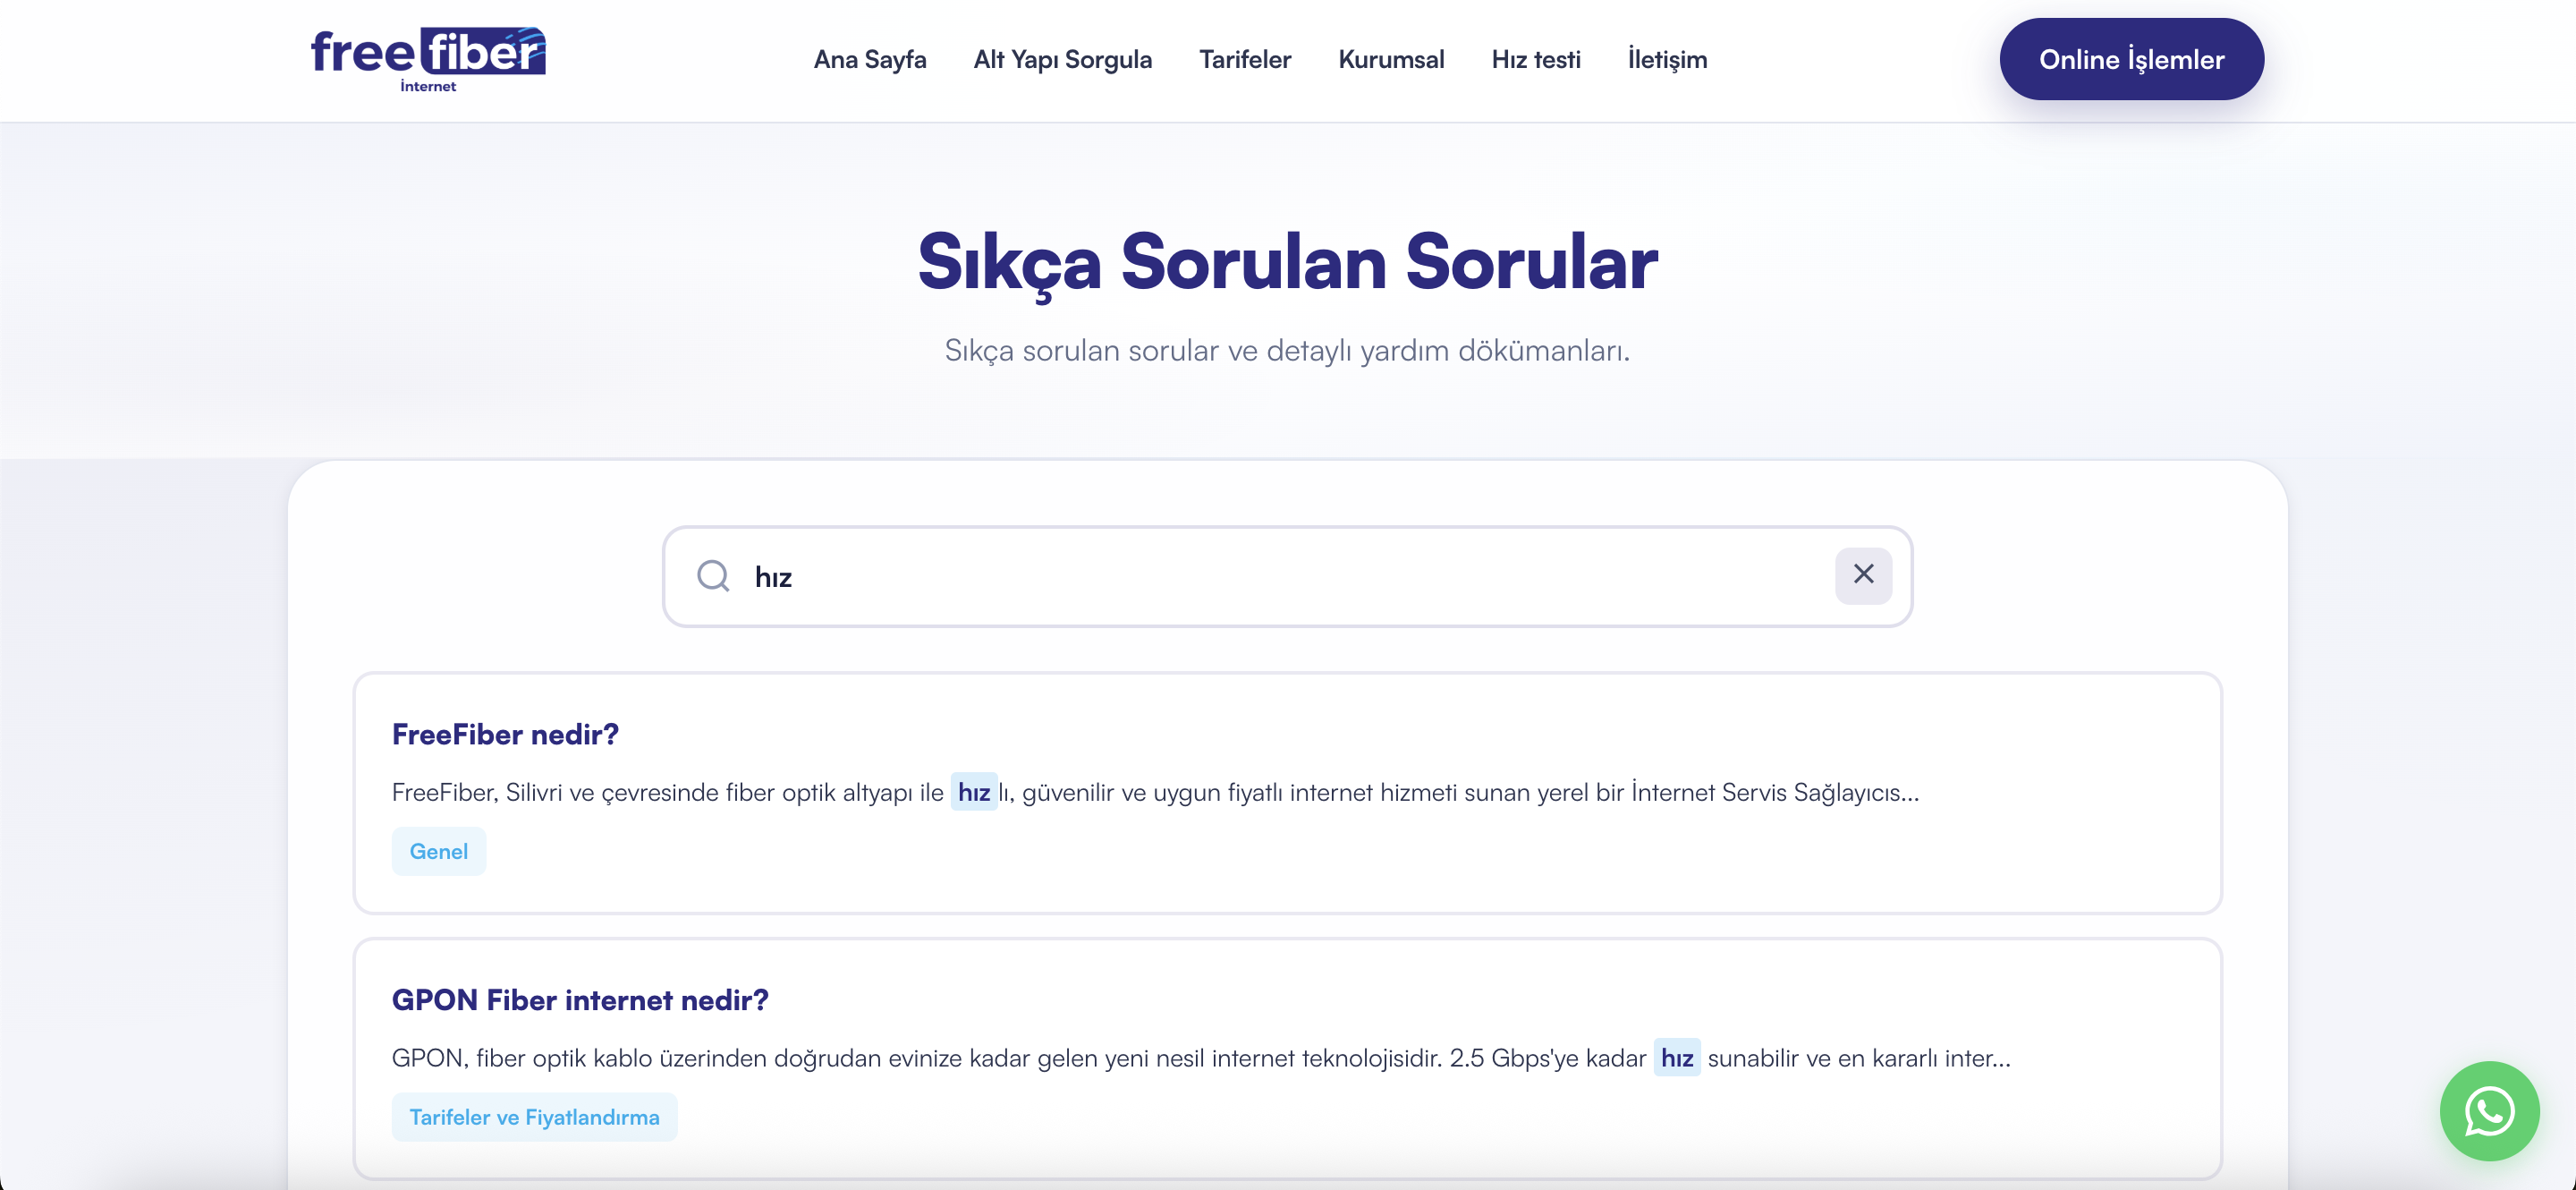The height and width of the screenshot is (1190, 2576).
Task: Select the Kurumsal navigation link
Action: [1391, 59]
